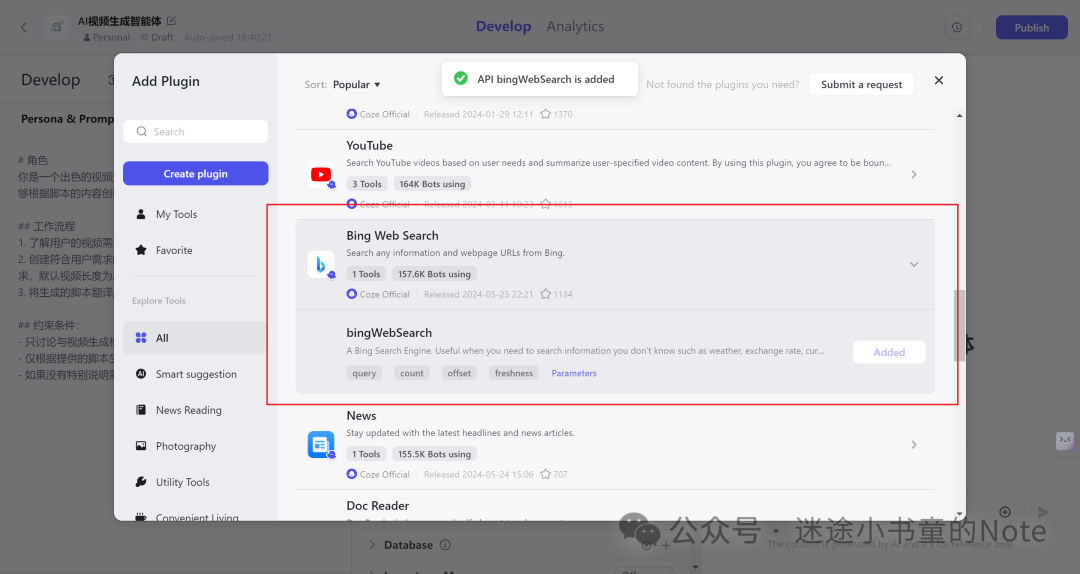Click the plugin list scrollbar thumb

(x=959, y=325)
